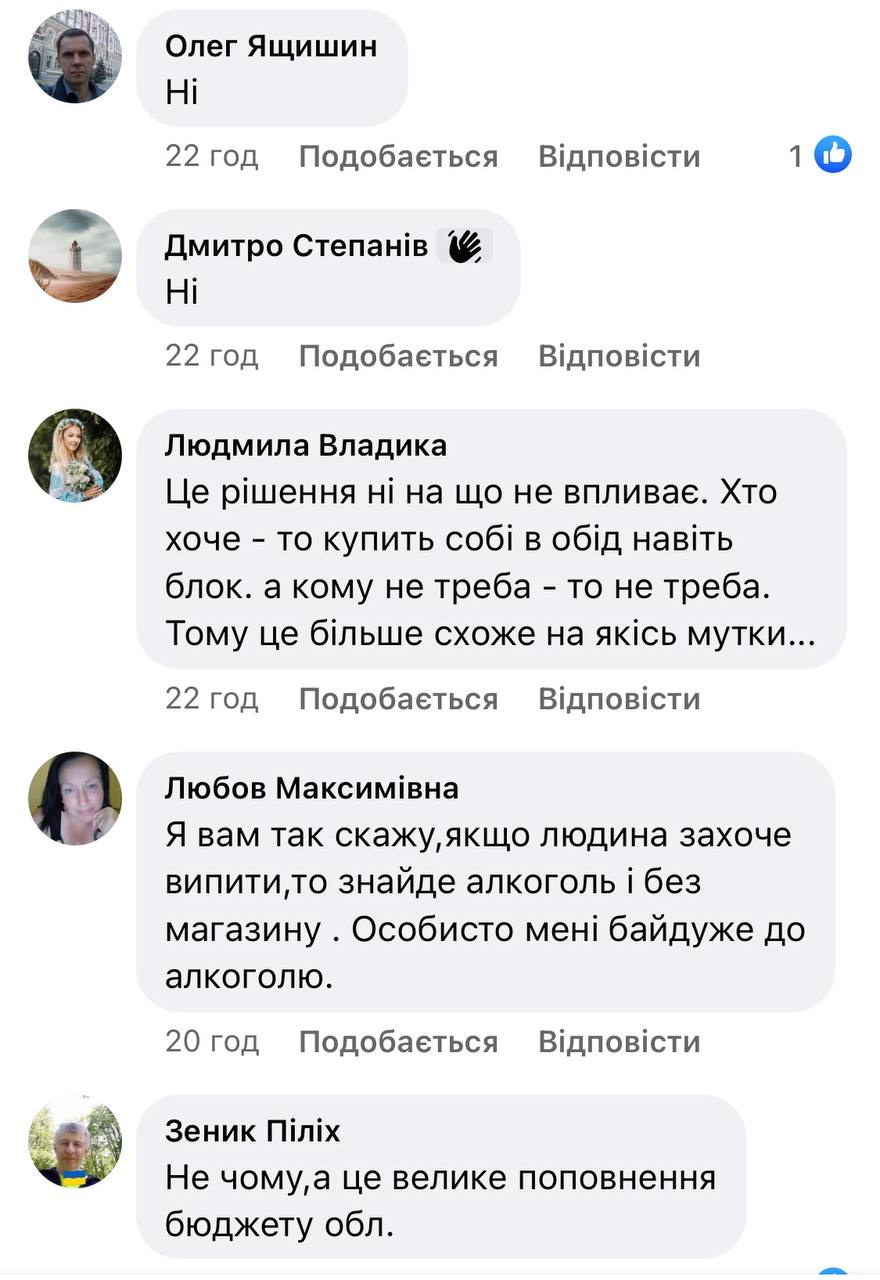Open Любов Максимівна's avatar

coord(75,798)
